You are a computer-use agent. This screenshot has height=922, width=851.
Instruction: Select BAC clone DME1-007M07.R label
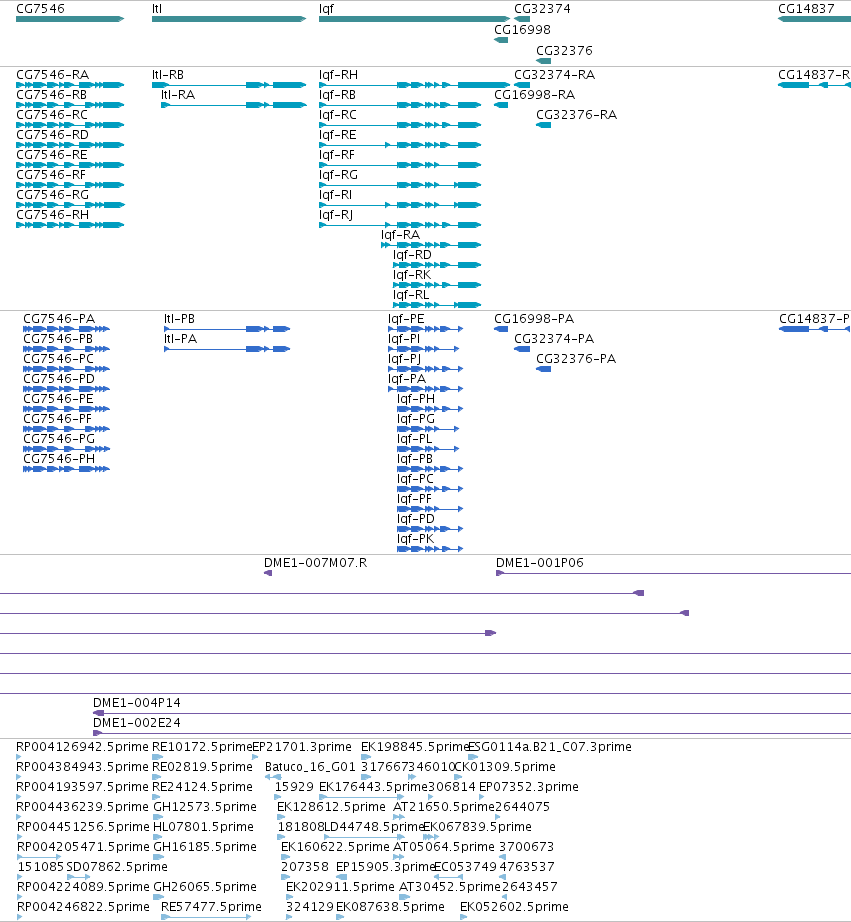pyautogui.click(x=315, y=563)
